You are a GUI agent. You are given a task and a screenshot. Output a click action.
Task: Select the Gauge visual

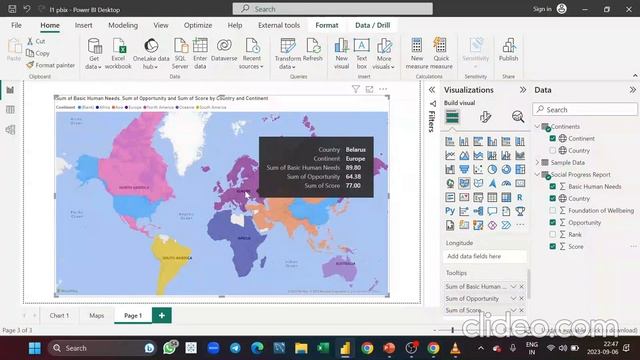click(506, 183)
